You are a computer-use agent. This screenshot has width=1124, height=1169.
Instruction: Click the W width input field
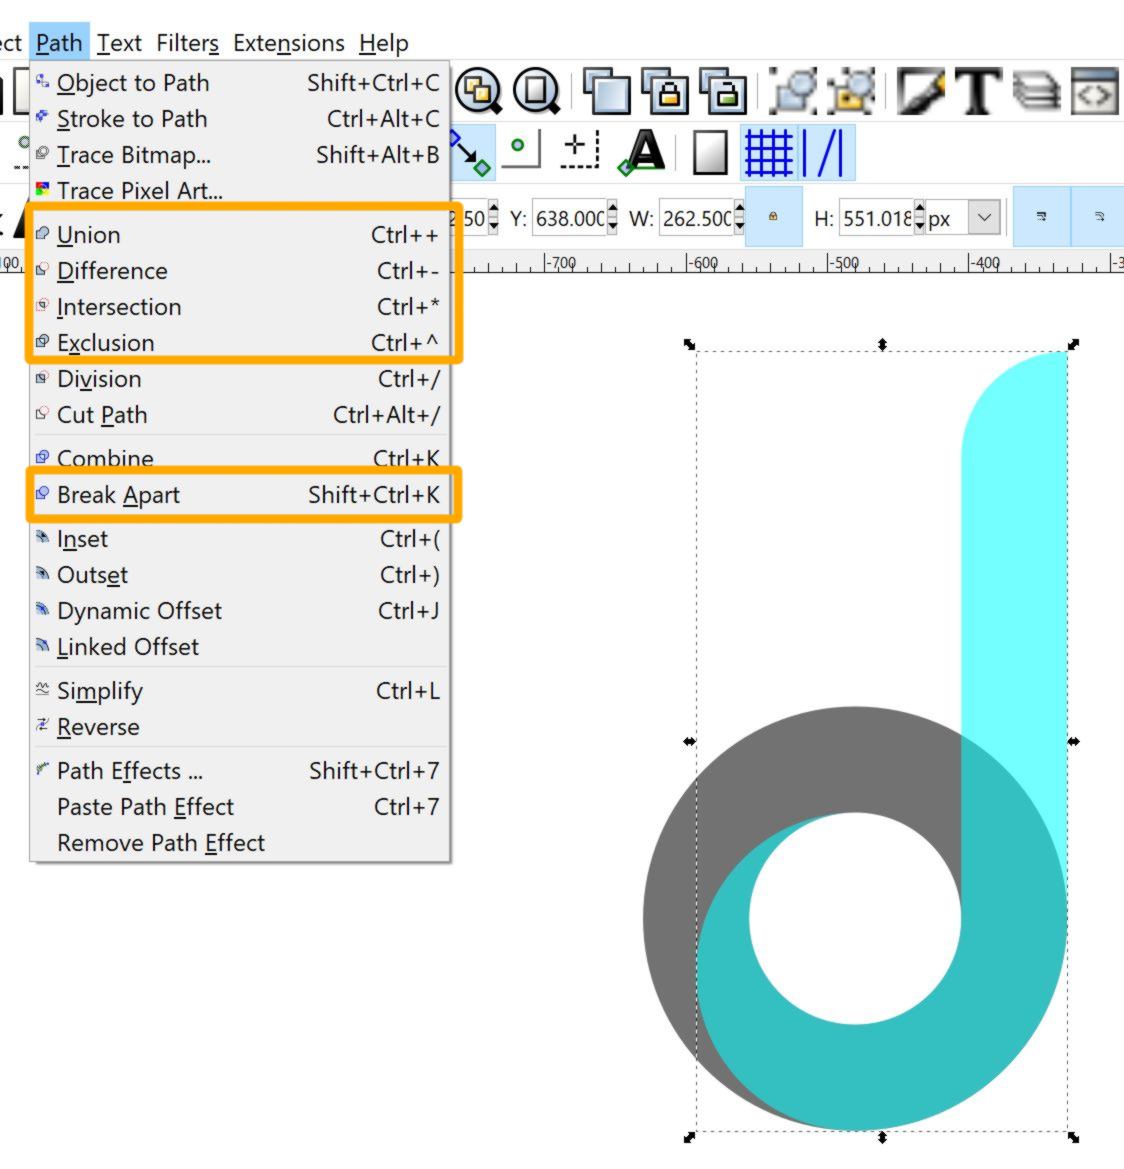[x=696, y=218]
